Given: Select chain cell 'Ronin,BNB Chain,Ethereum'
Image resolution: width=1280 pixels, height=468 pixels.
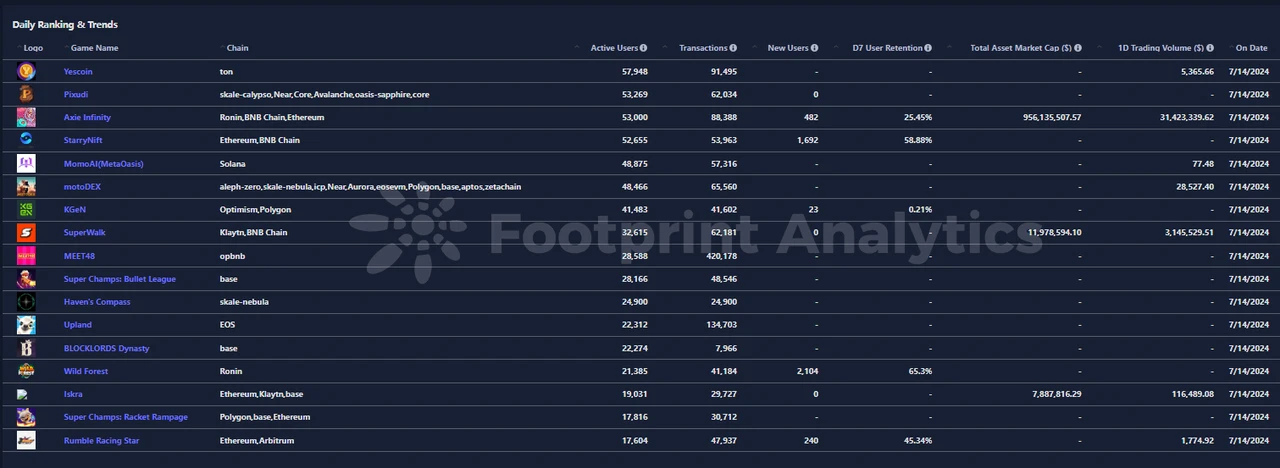Looking at the screenshot, I should 272,117.
